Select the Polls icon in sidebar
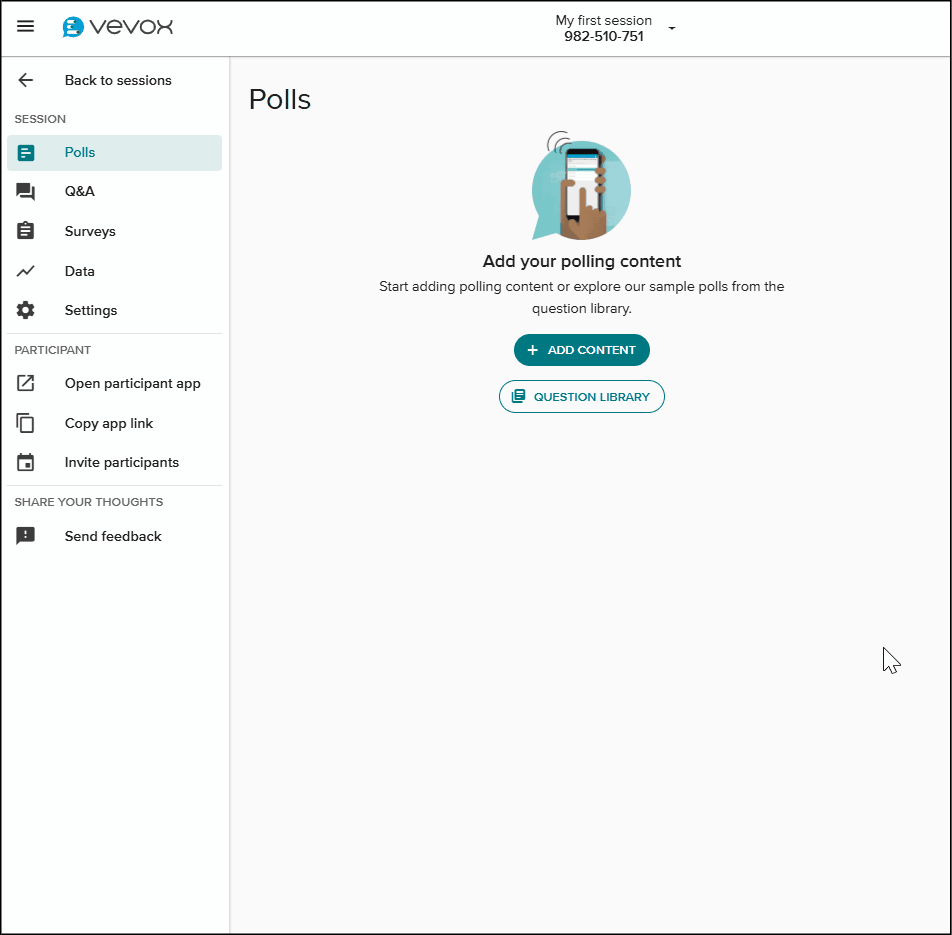Viewport: 952px width, 935px height. (x=26, y=153)
